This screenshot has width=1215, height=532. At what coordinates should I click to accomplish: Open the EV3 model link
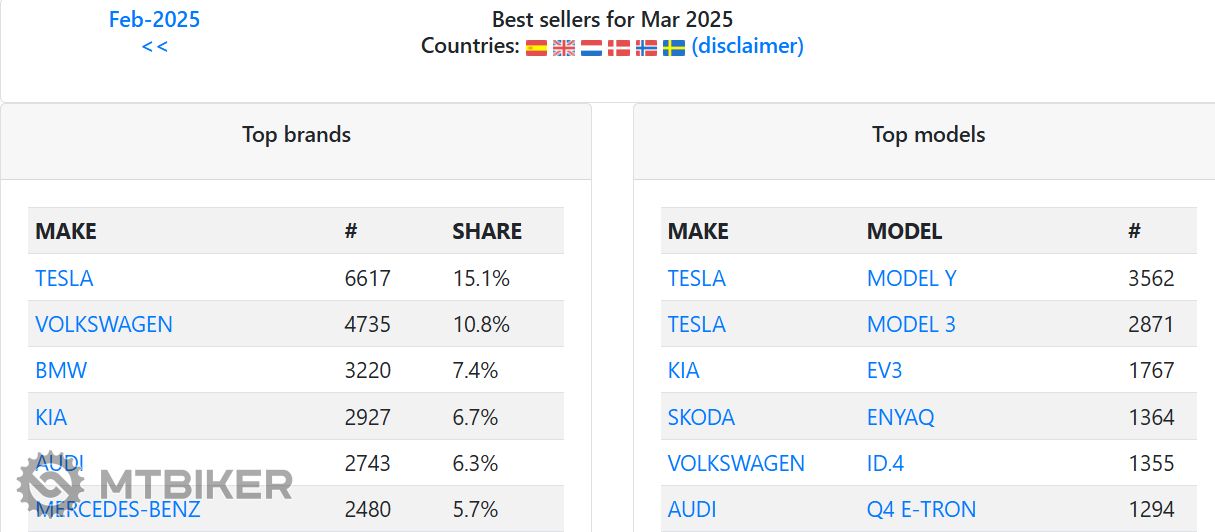(x=884, y=370)
